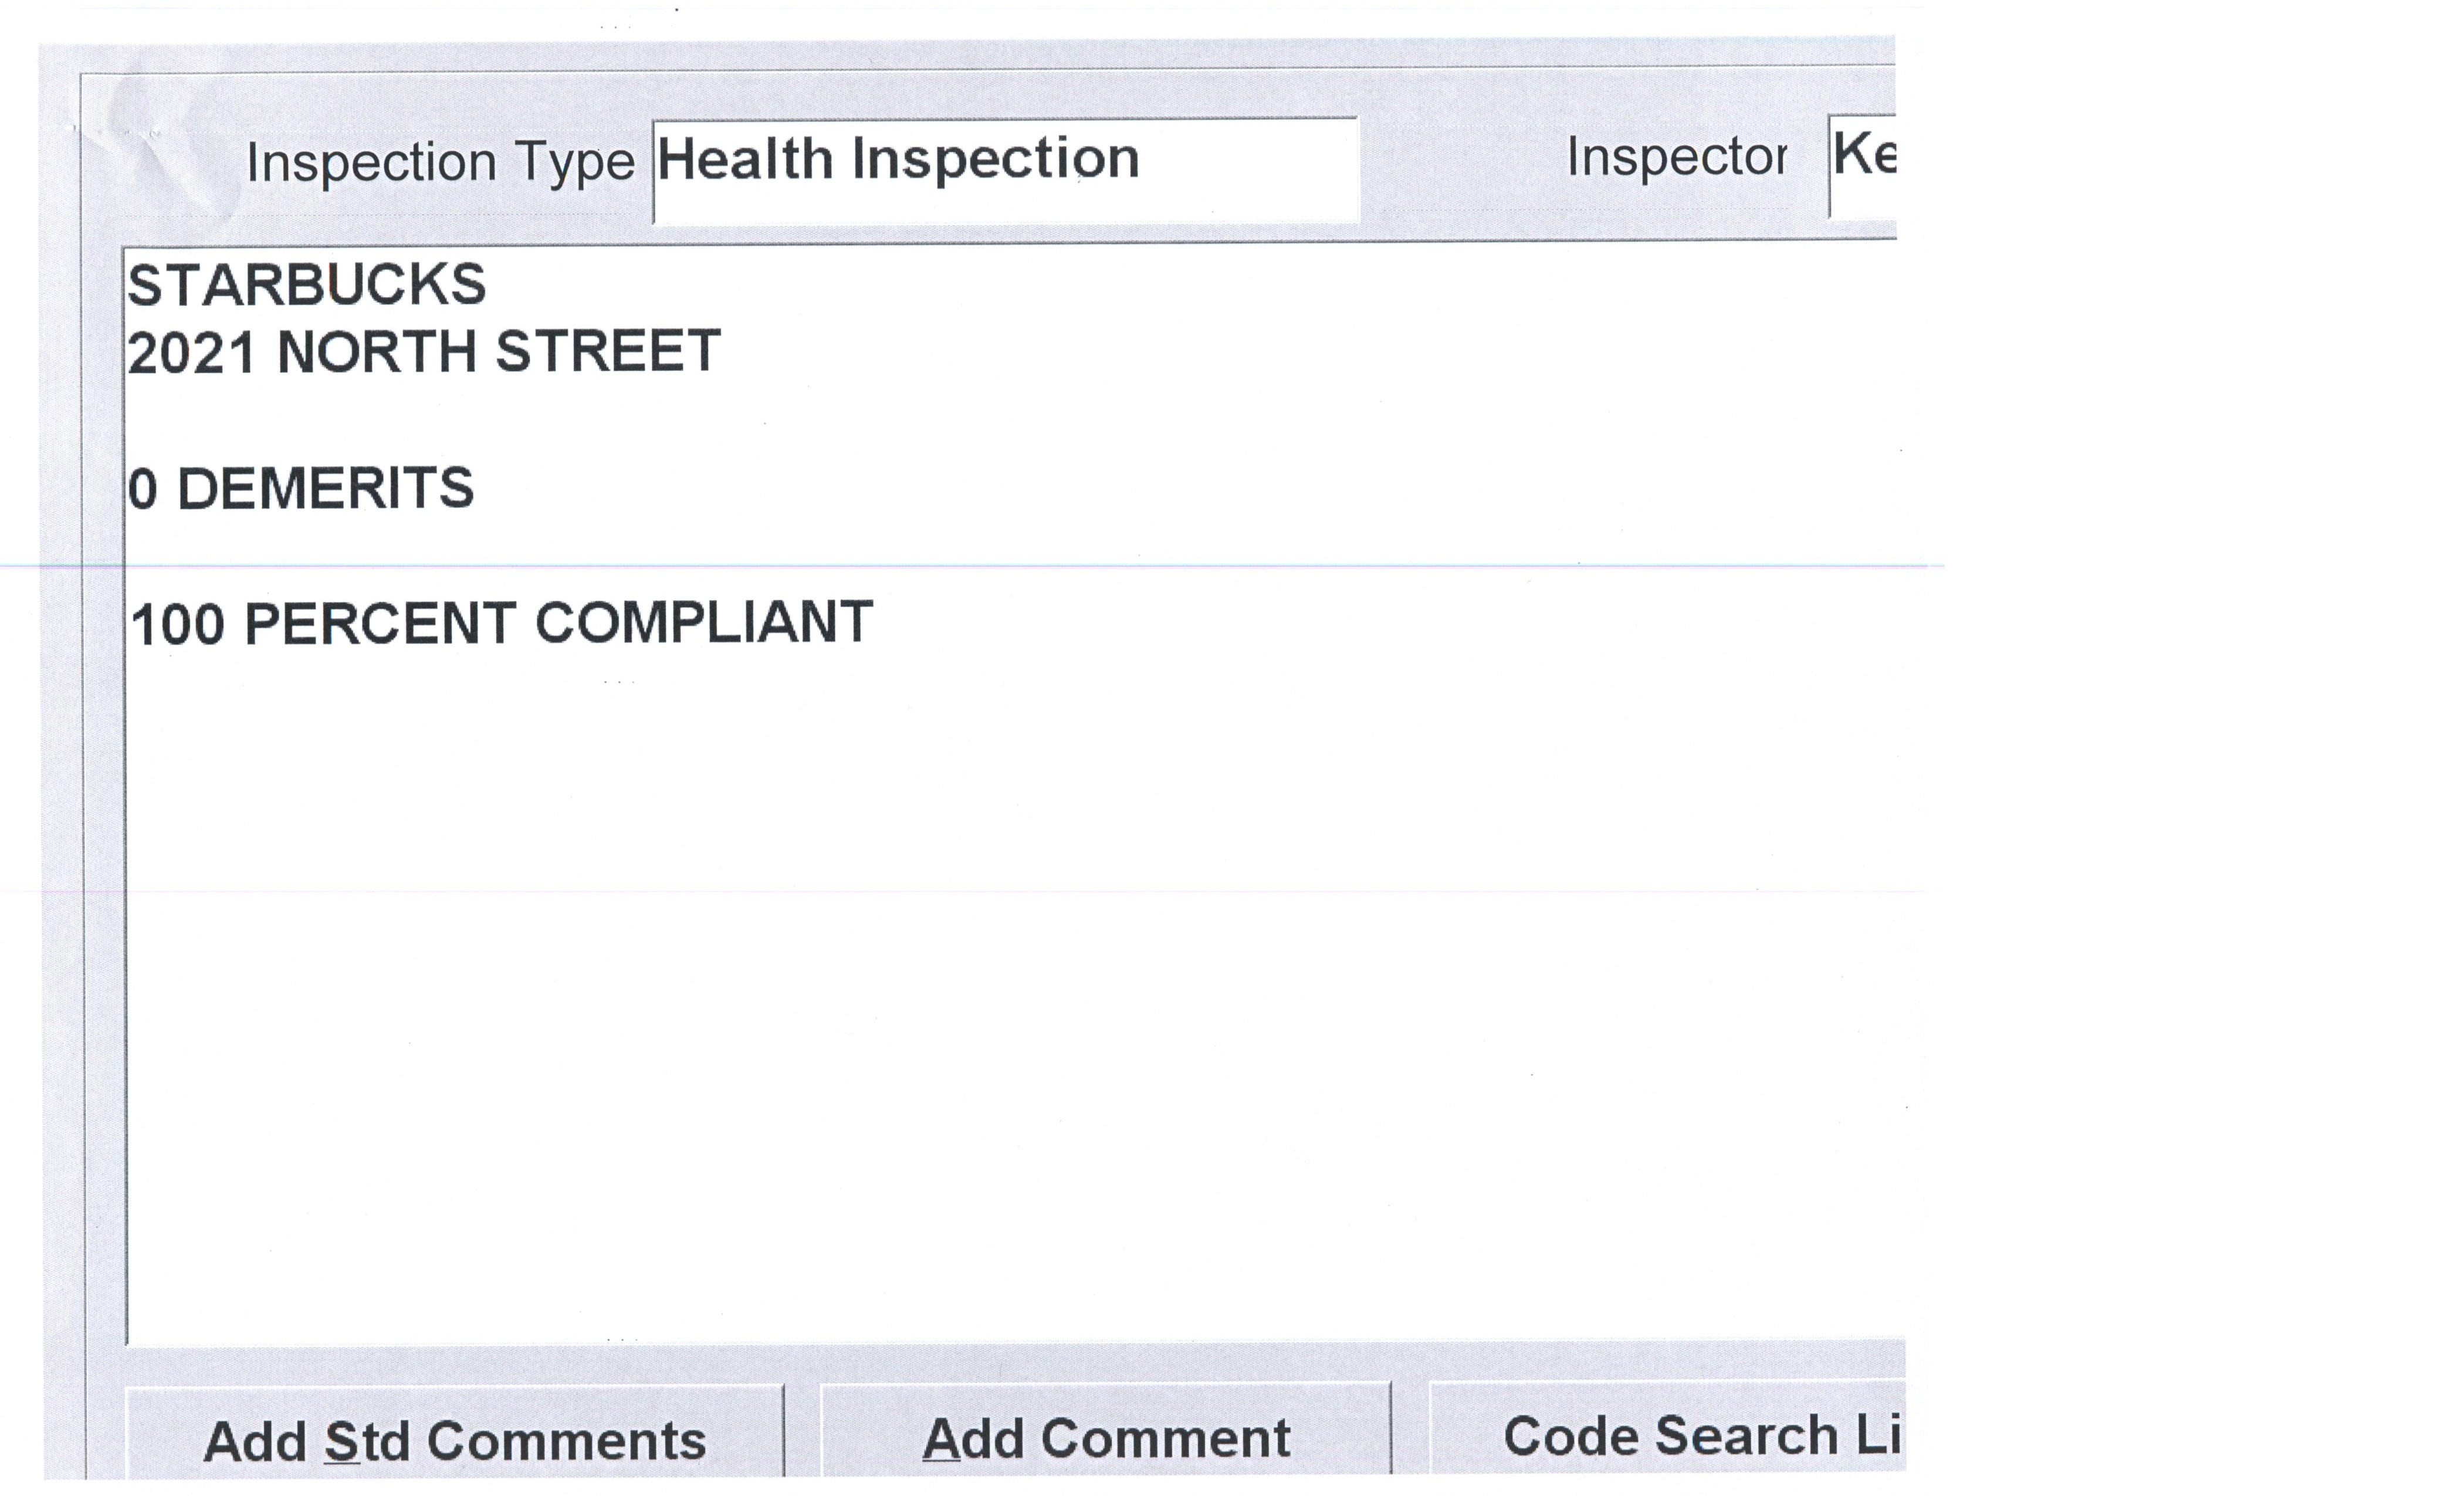Click empty space in the comments box

pyautogui.click(x=1000, y=1000)
